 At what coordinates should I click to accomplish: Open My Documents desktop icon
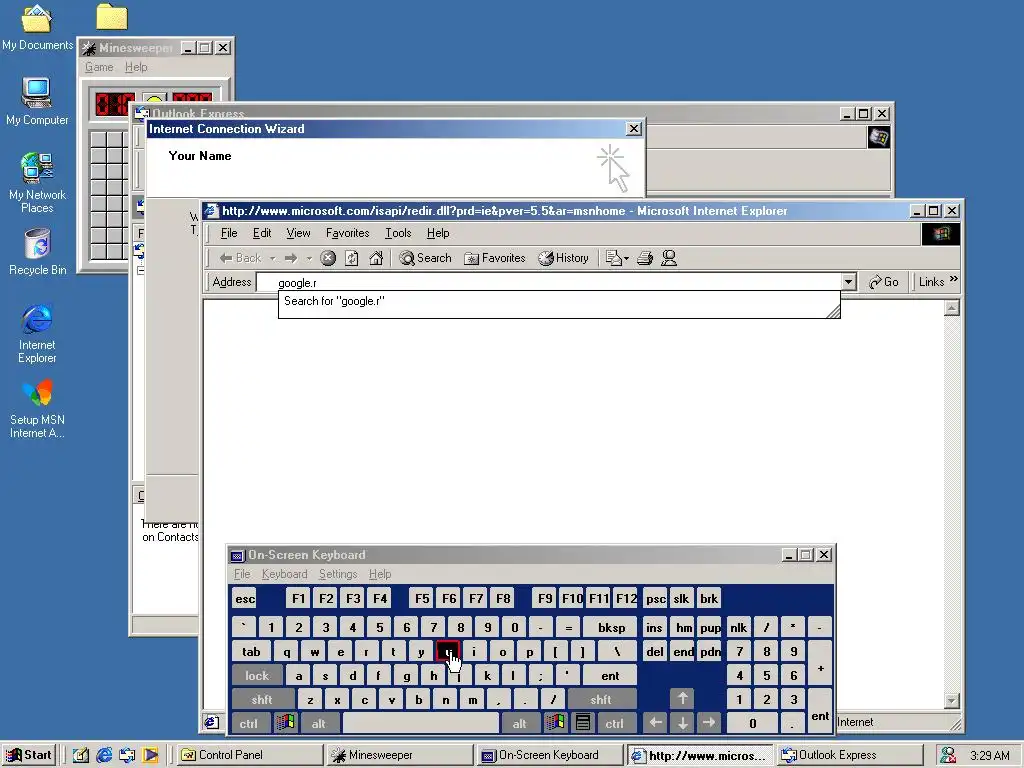pyautogui.click(x=37, y=27)
